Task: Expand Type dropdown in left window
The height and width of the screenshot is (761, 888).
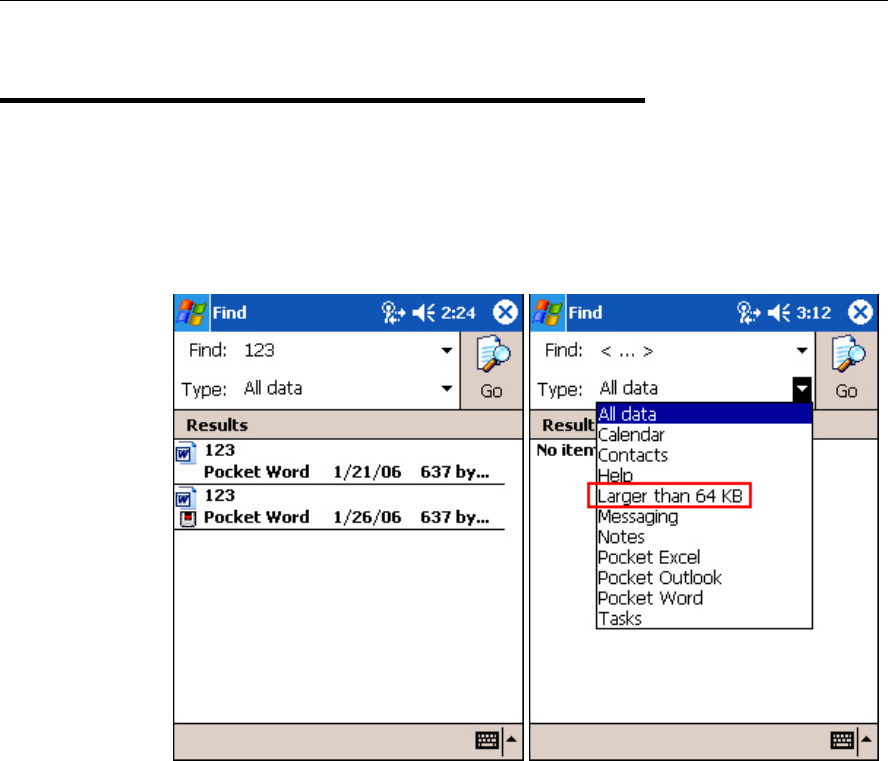Action: tap(447, 388)
